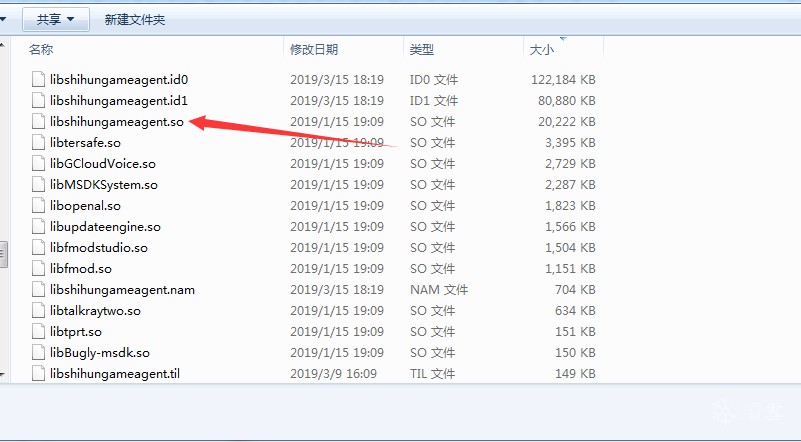Click the file icon of libshihungameagent.til

(x=38, y=373)
